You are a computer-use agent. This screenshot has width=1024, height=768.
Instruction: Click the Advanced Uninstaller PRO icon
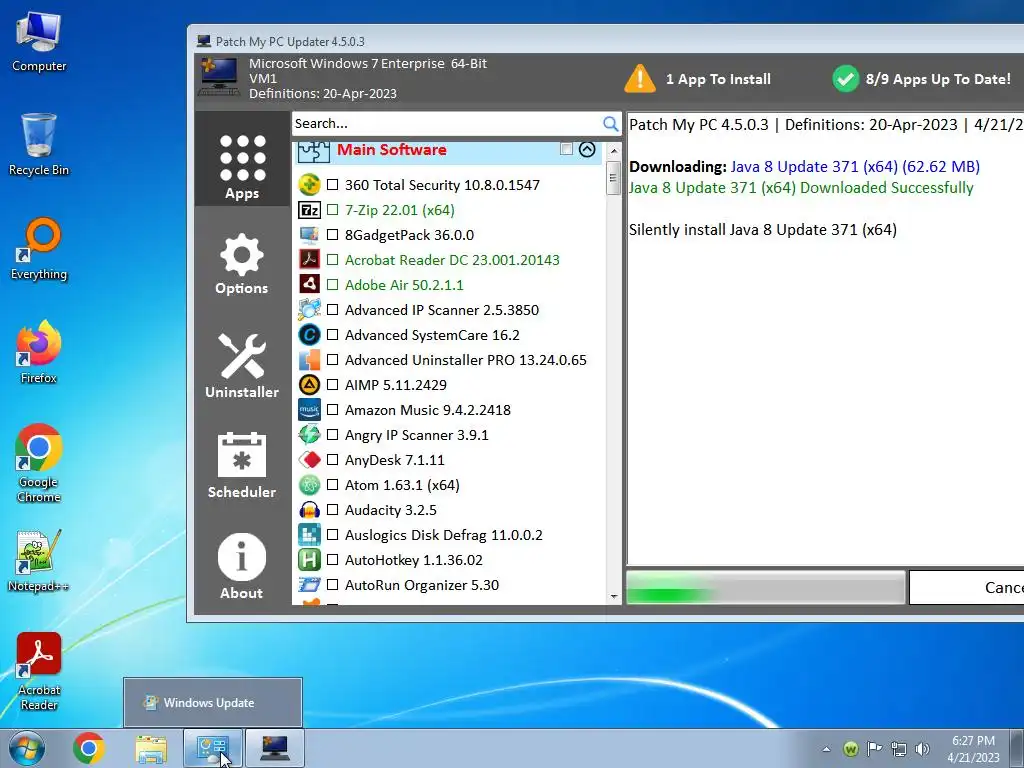310,360
